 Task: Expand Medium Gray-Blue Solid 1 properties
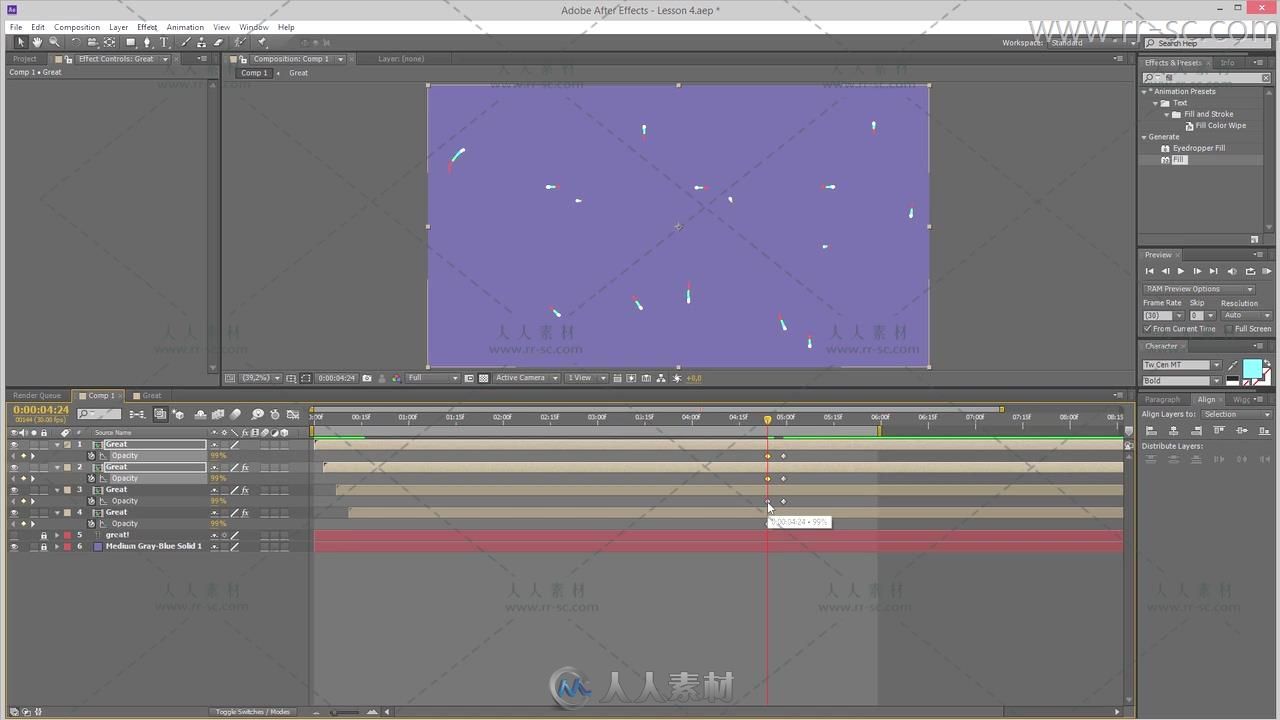(56, 547)
